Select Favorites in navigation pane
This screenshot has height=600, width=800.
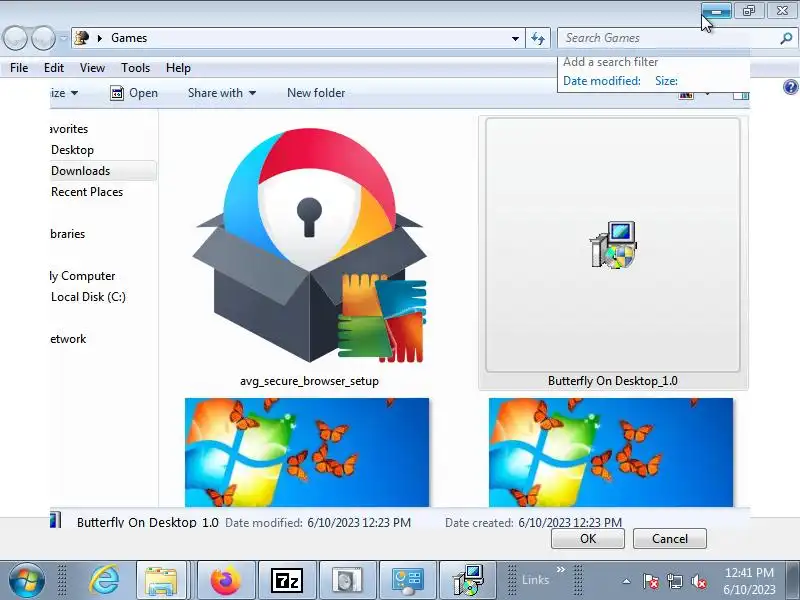coord(69,129)
